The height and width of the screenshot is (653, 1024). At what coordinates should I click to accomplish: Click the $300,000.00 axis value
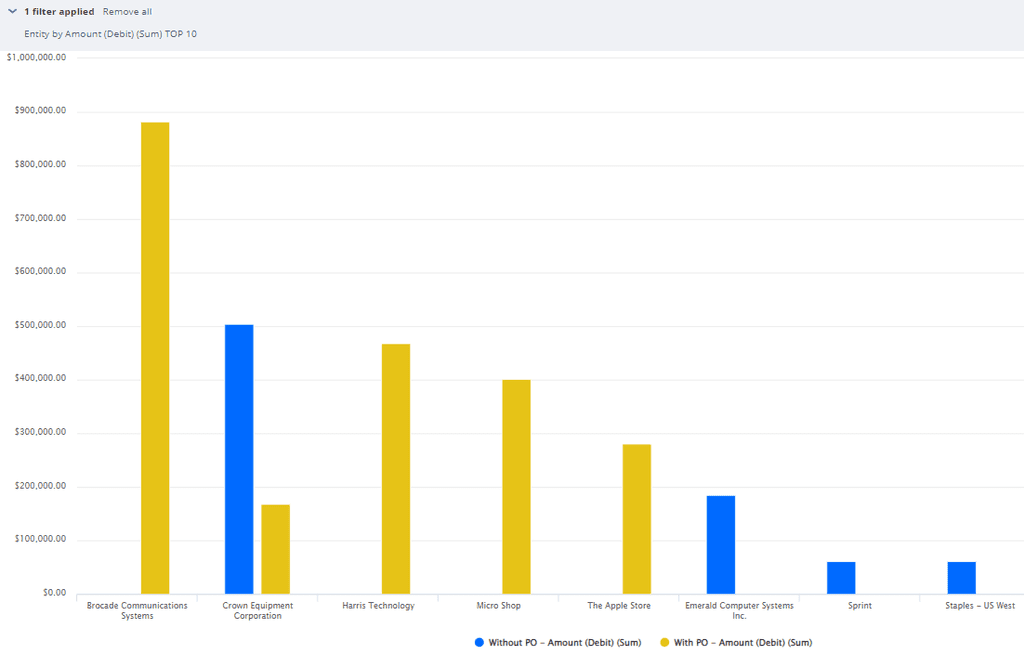[x=40, y=432]
